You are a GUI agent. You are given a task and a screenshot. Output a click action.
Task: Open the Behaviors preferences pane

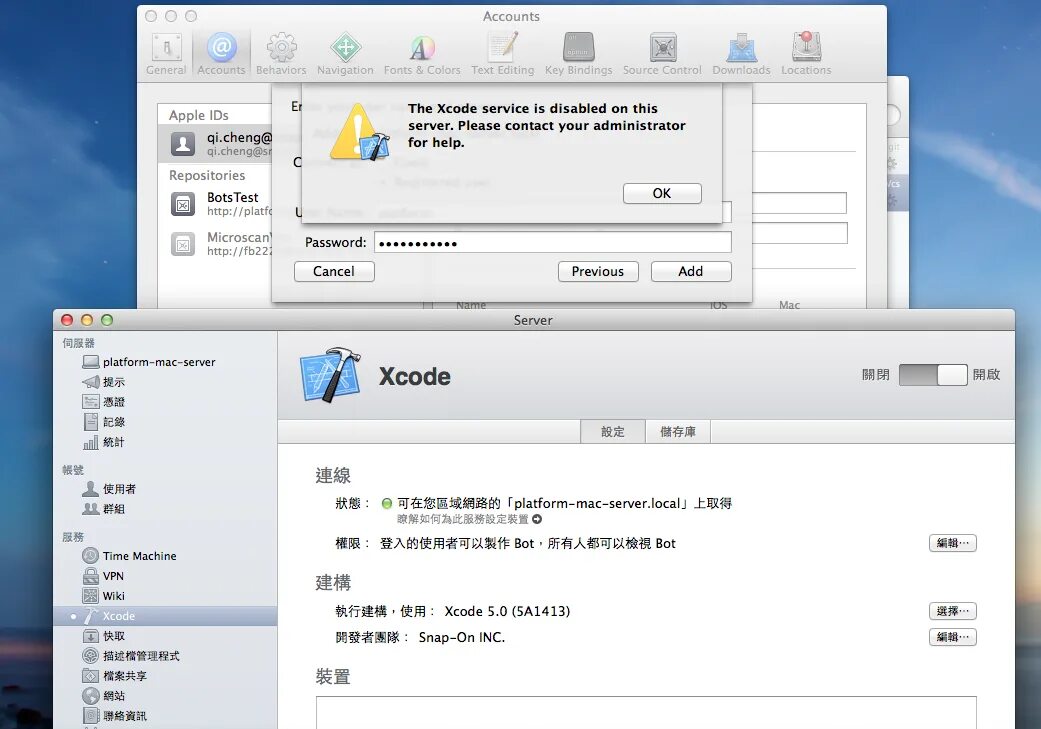pos(281,54)
